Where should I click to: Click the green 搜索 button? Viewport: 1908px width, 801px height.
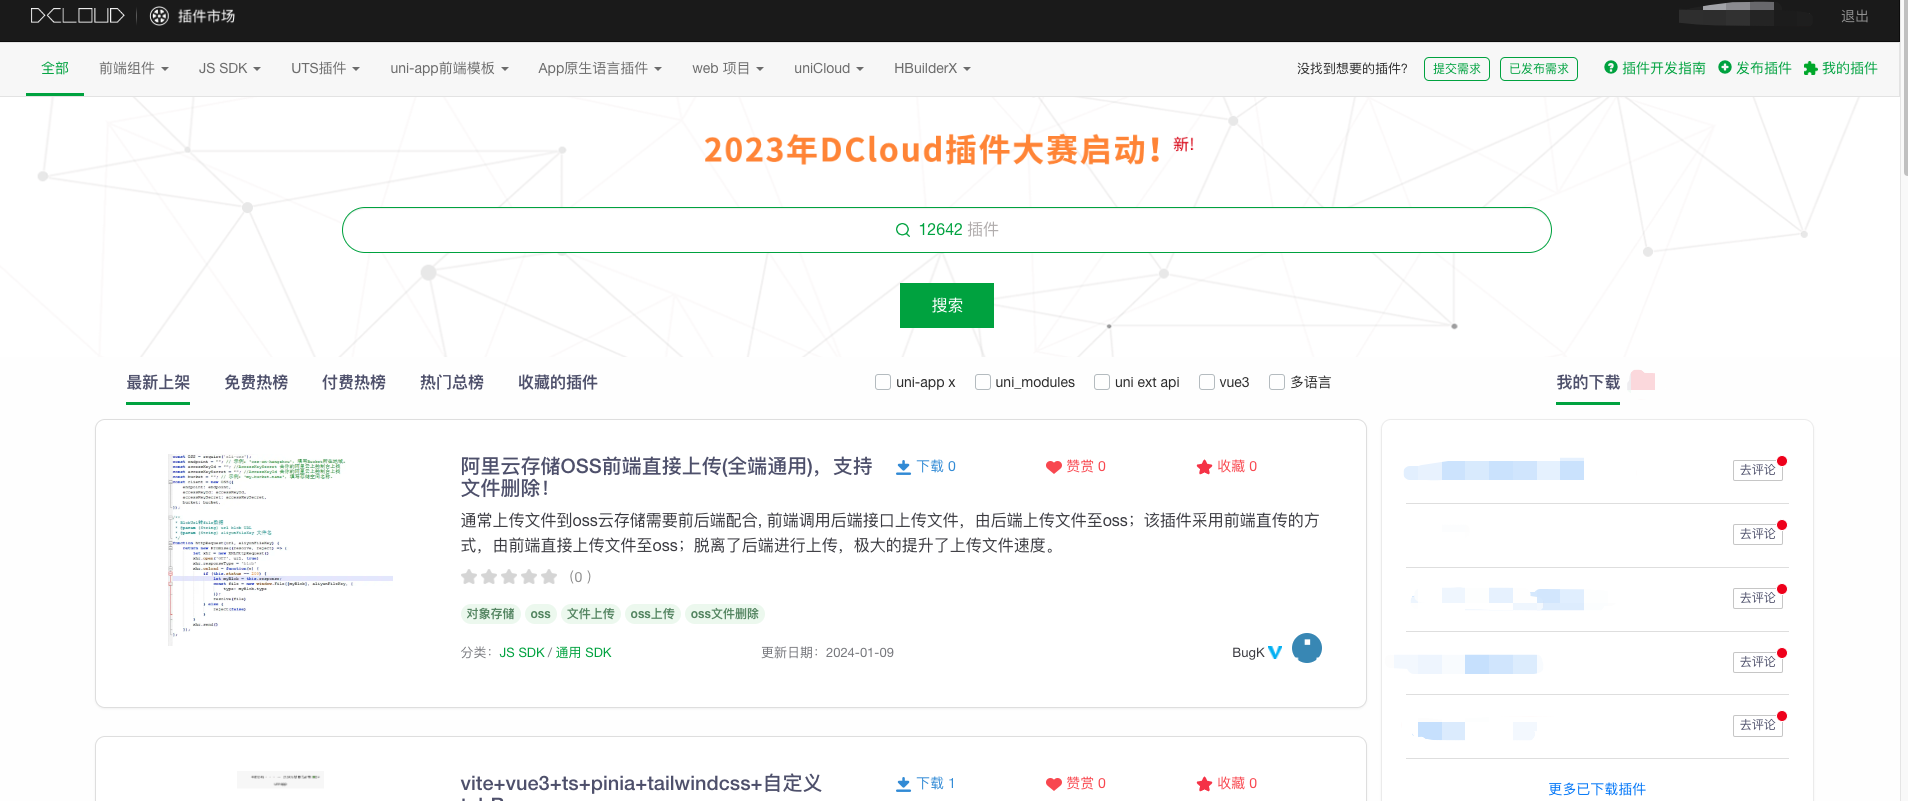click(x=947, y=305)
